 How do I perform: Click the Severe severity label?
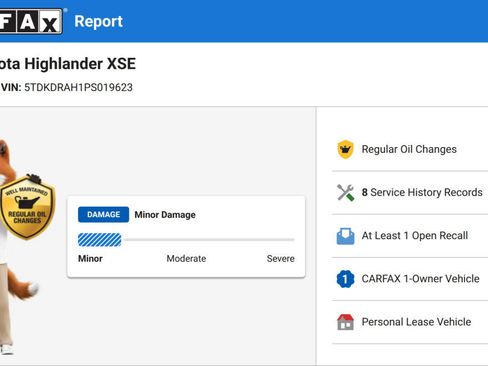pos(281,258)
